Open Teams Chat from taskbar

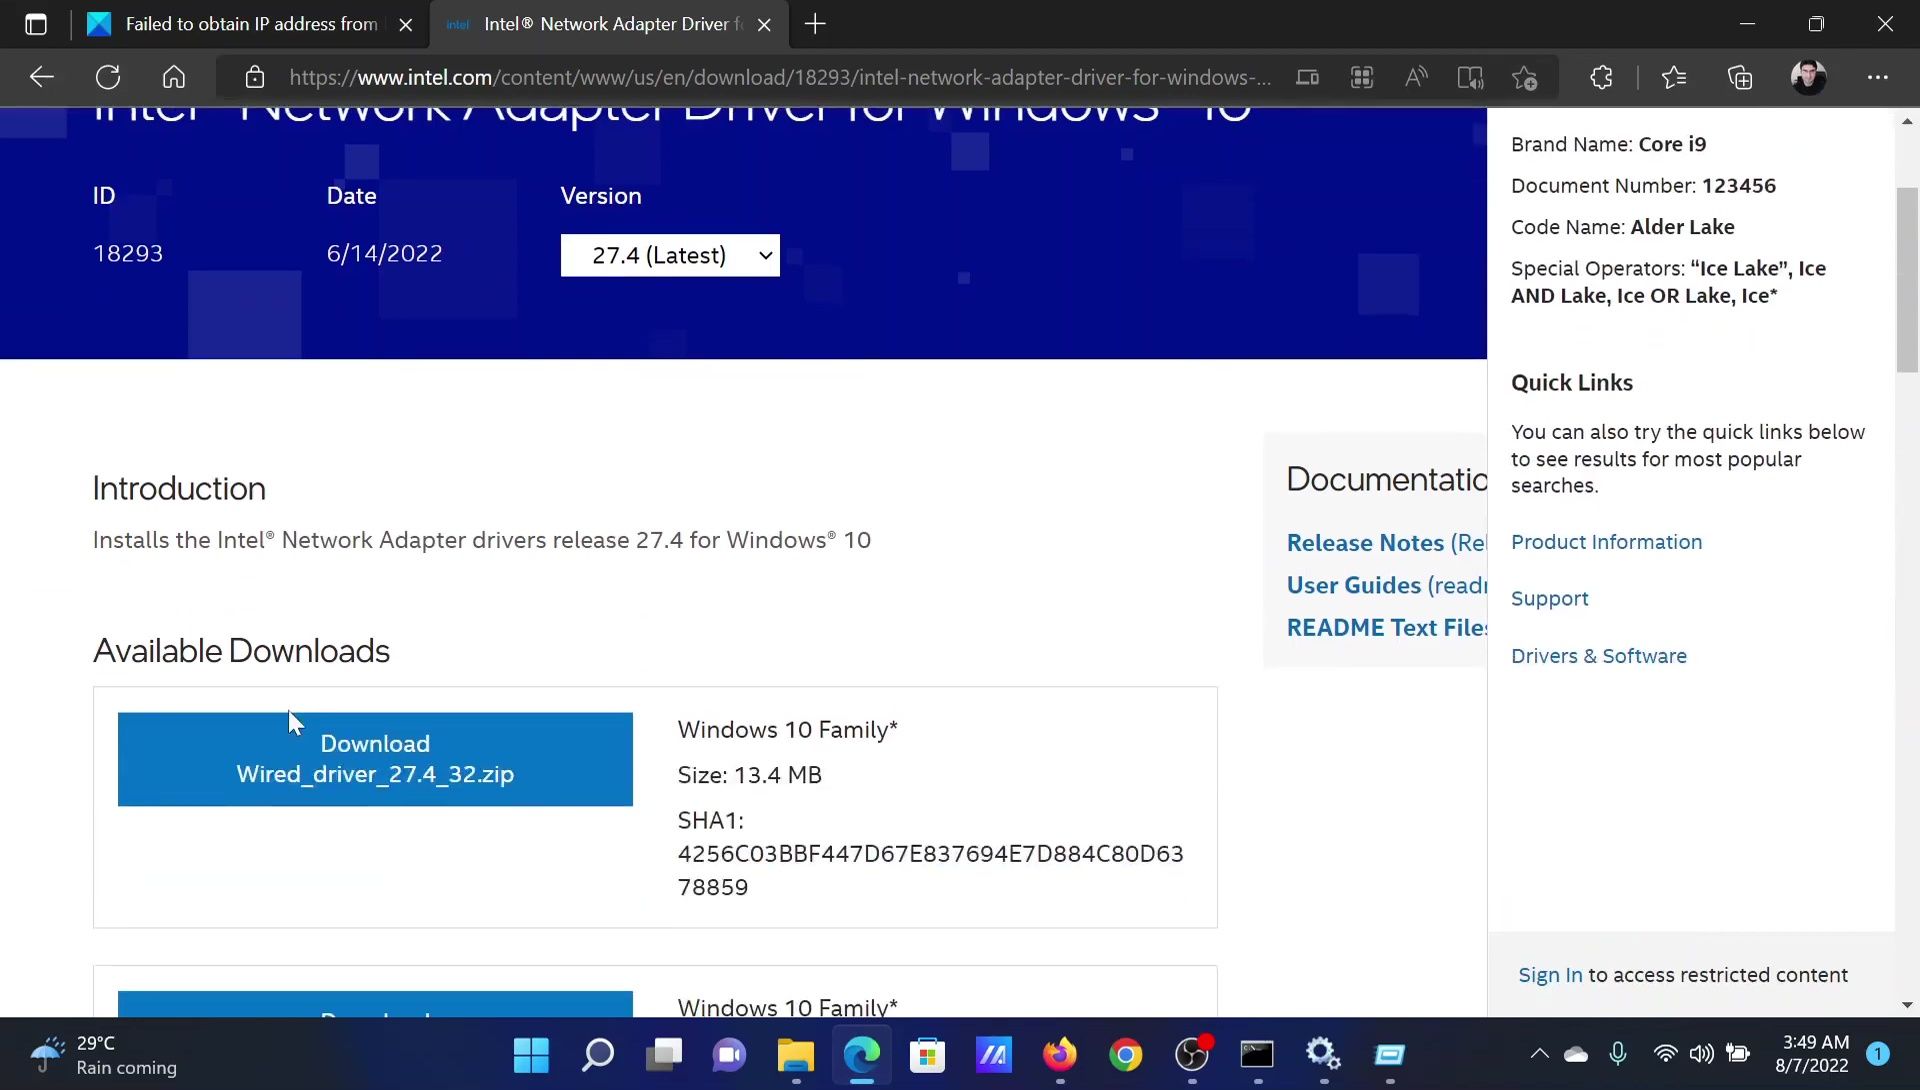pos(729,1054)
